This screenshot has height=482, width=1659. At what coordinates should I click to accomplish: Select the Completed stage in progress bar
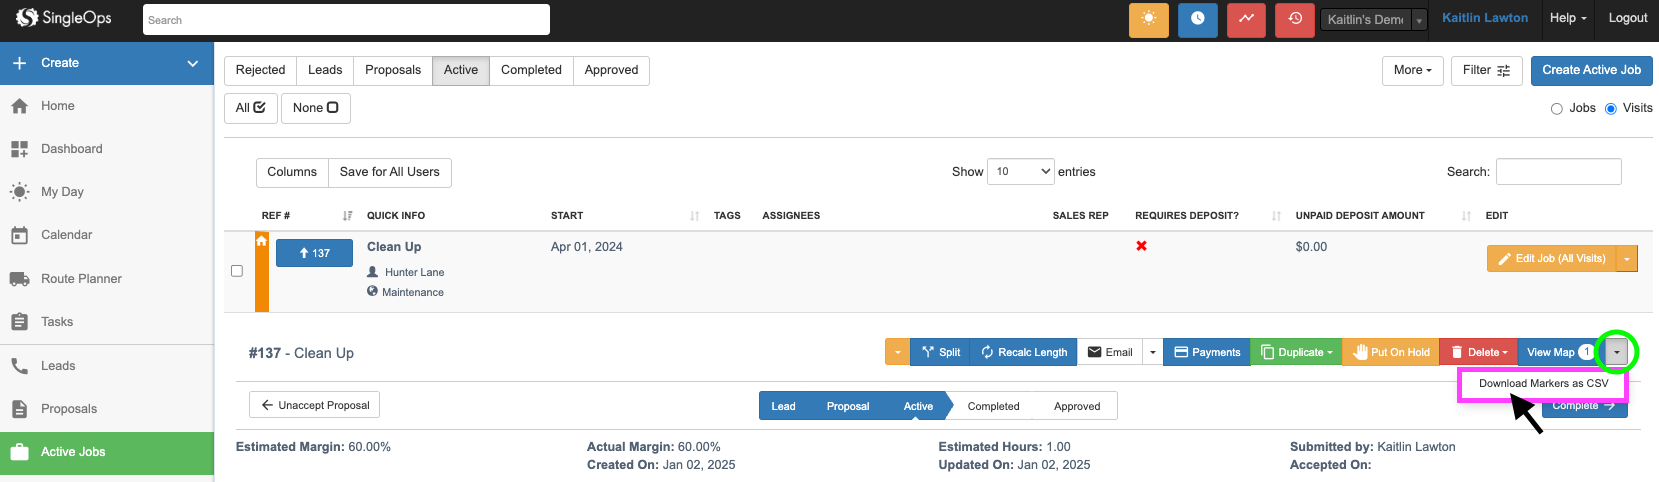(x=993, y=406)
